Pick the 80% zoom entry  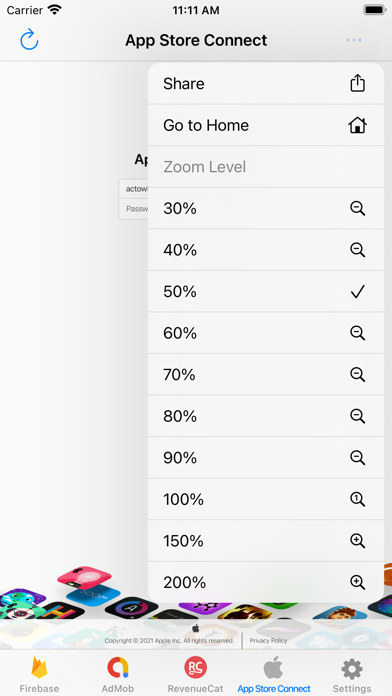pyautogui.click(x=265, y=416)
